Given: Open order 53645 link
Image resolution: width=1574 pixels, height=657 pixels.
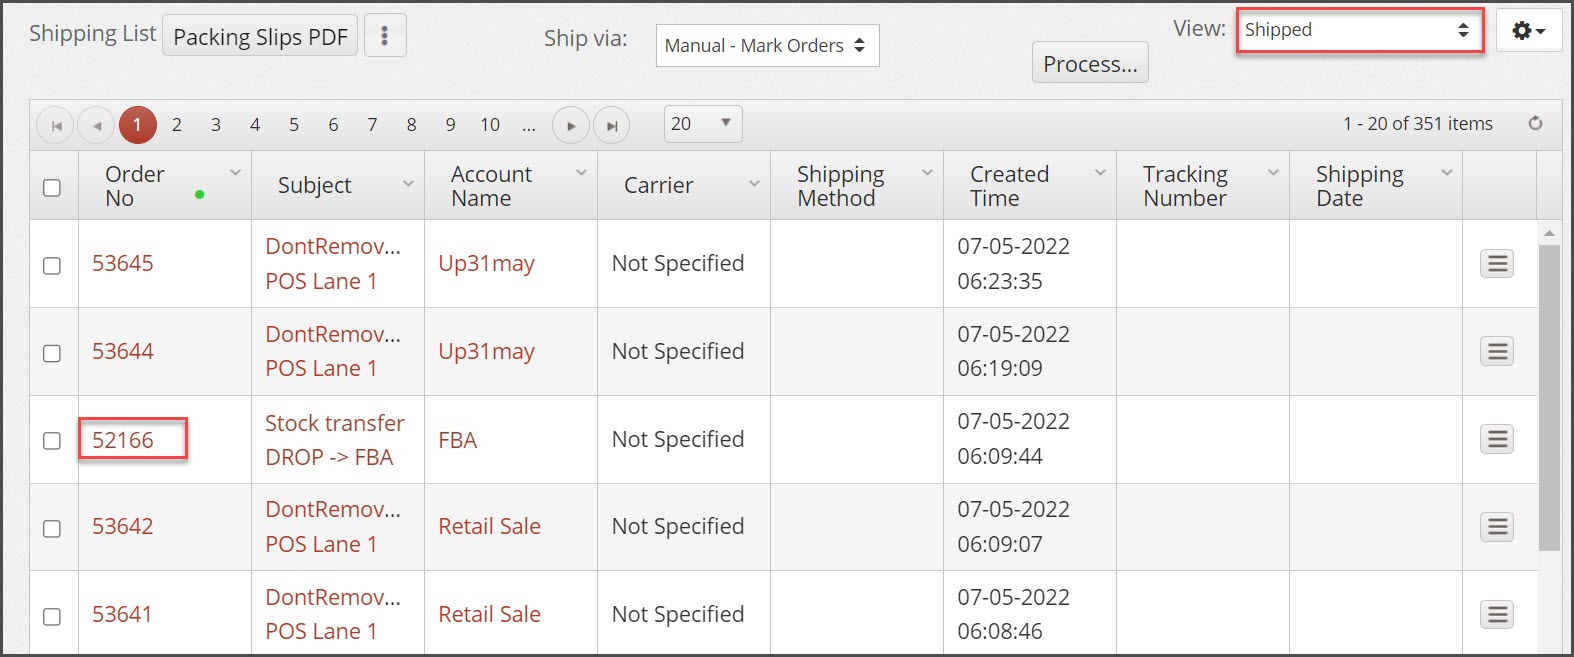Looking at the screenshot, I should 123,263.
